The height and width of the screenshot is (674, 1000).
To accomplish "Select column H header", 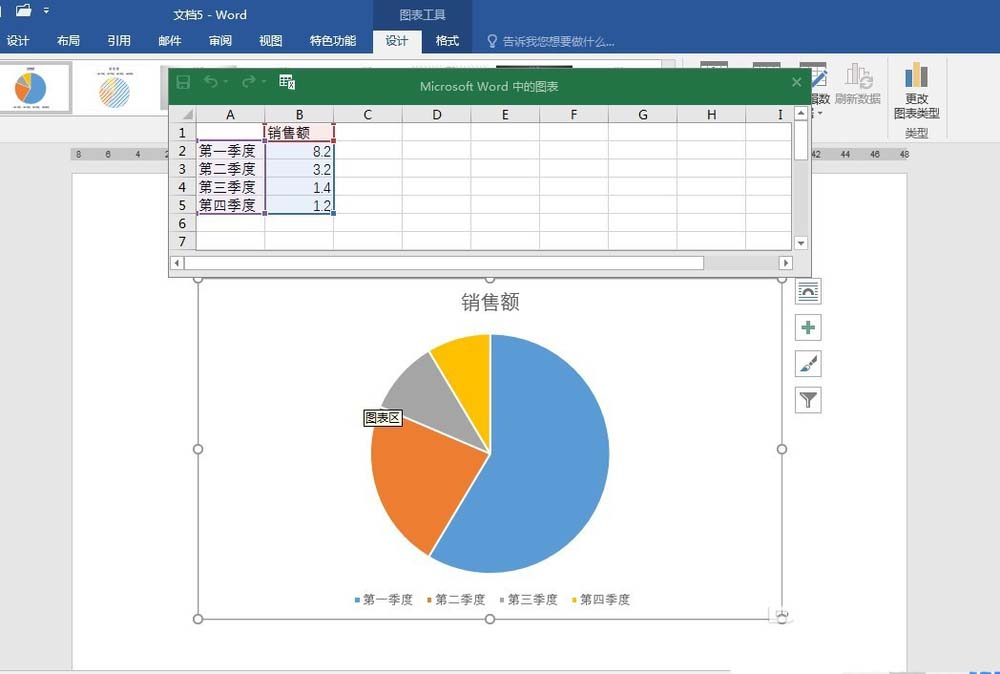I will 712,115.
